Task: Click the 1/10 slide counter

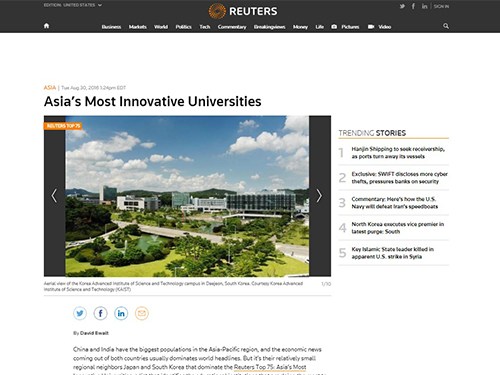Action: [326, 284]
